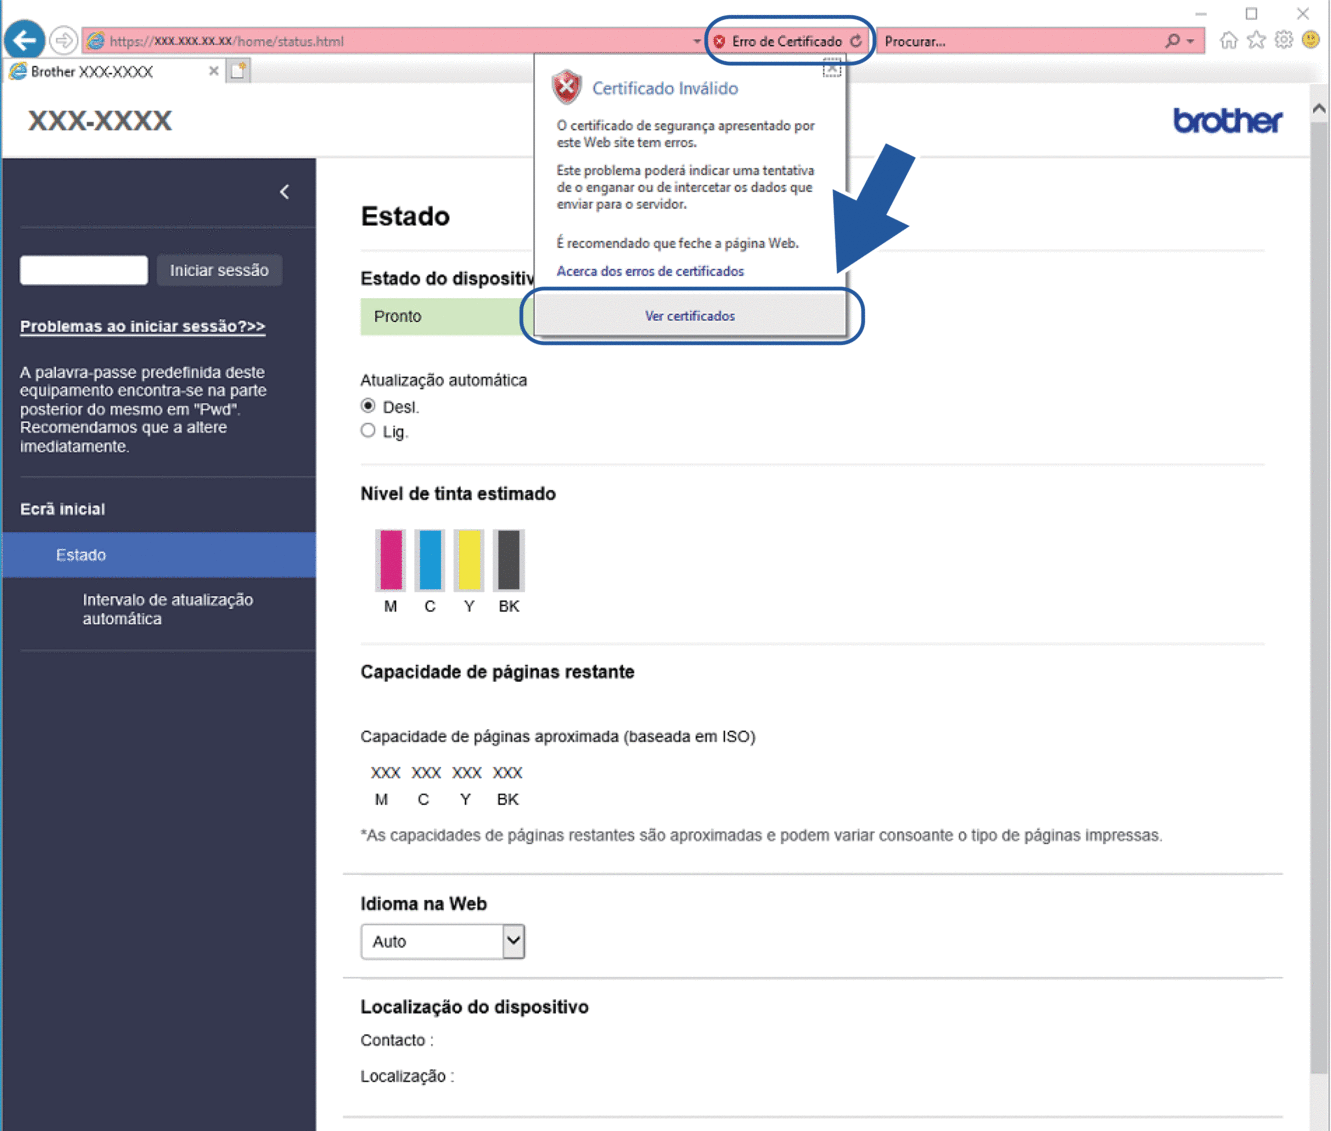Click the Pronto status text

click(398, 316)
